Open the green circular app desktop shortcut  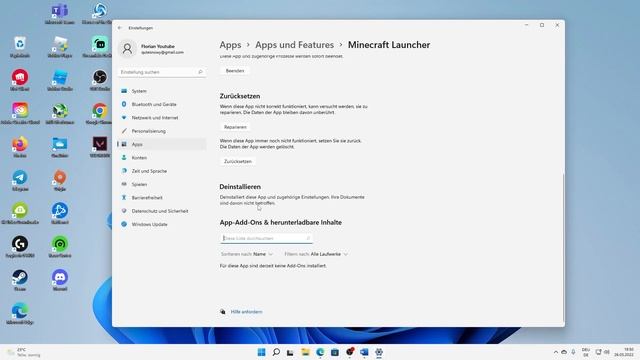coord(60,247)
